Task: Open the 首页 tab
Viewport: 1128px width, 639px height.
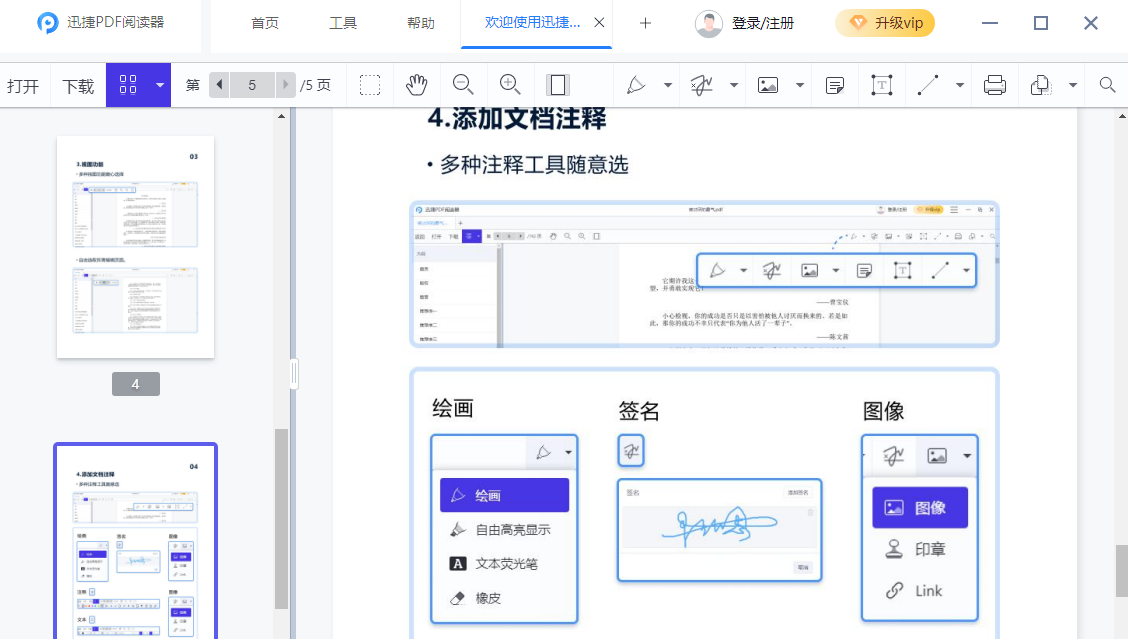Action: 265,23
